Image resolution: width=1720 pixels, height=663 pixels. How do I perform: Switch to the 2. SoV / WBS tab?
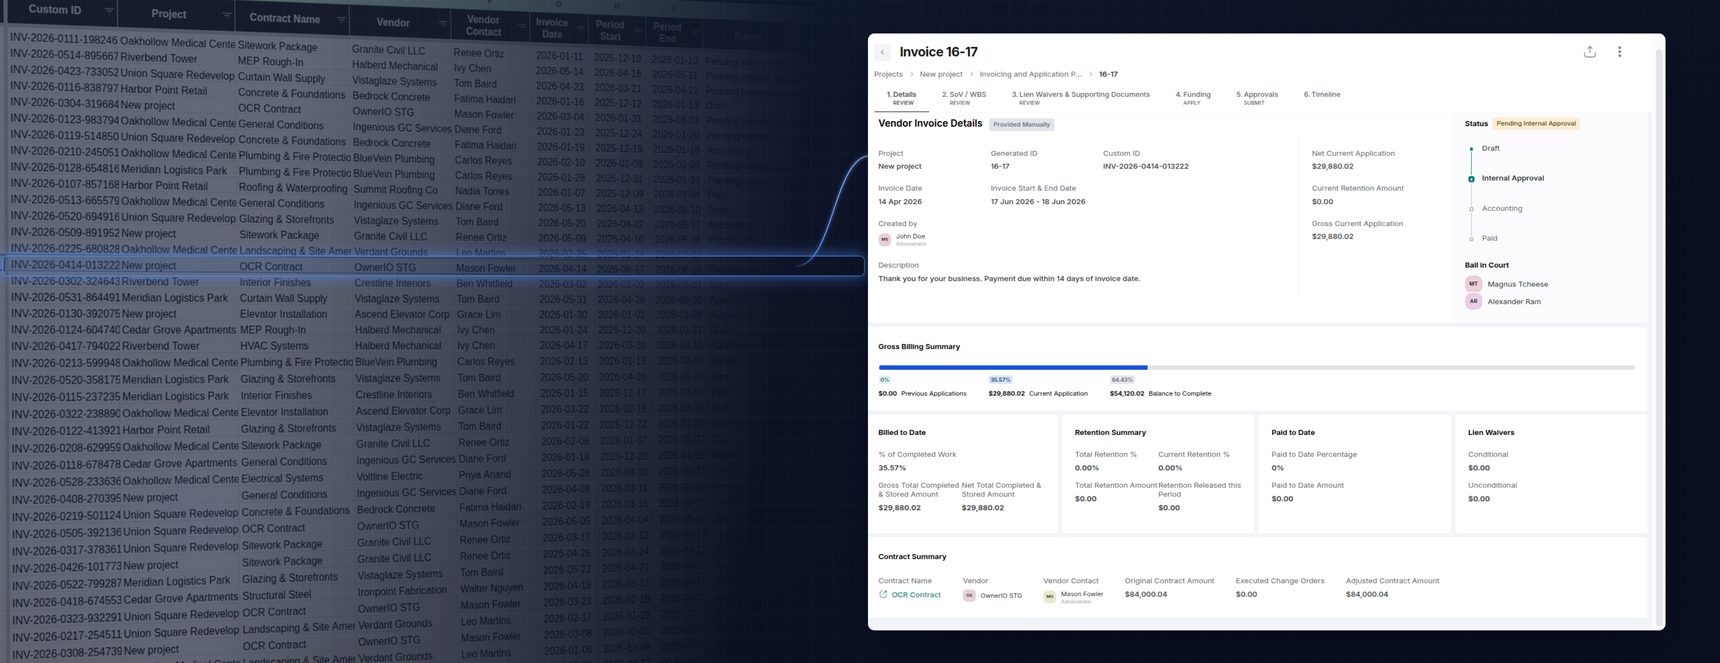coord(963,98)
